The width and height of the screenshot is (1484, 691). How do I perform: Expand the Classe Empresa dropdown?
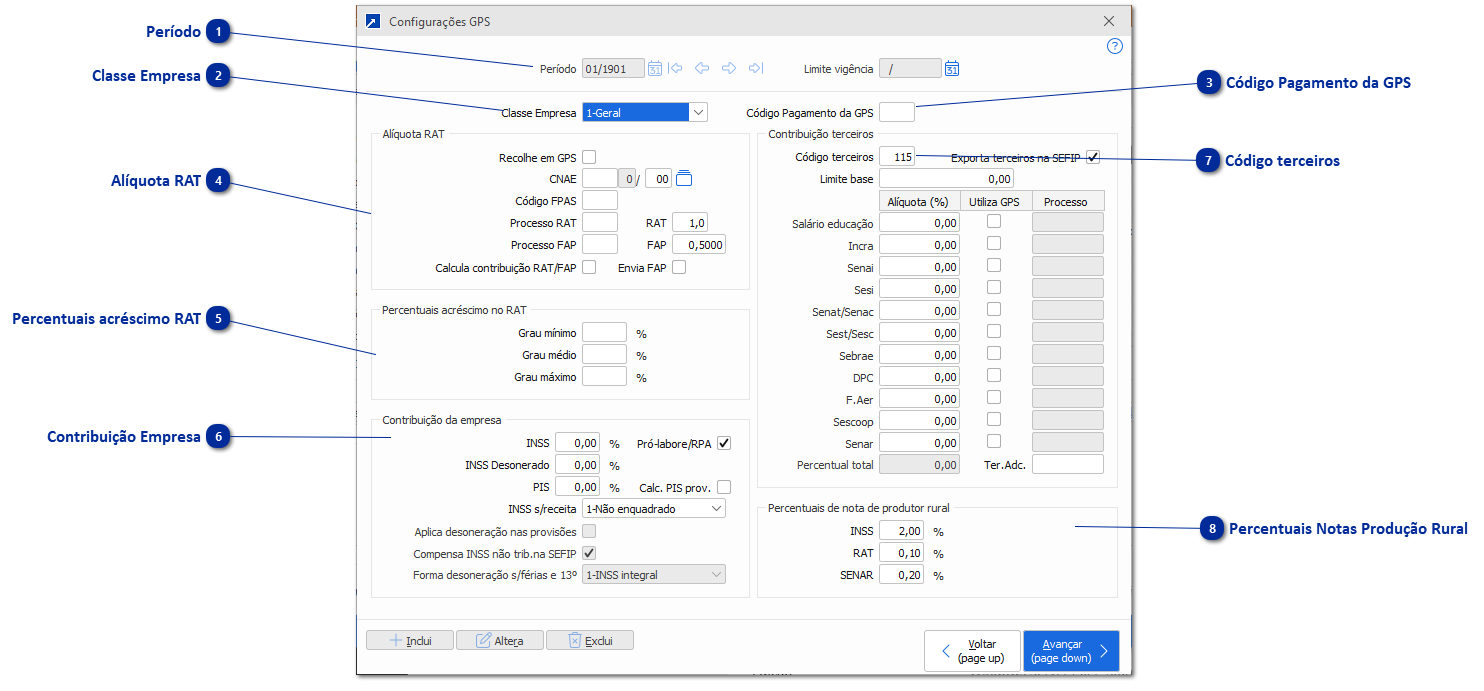pos(698,113)
